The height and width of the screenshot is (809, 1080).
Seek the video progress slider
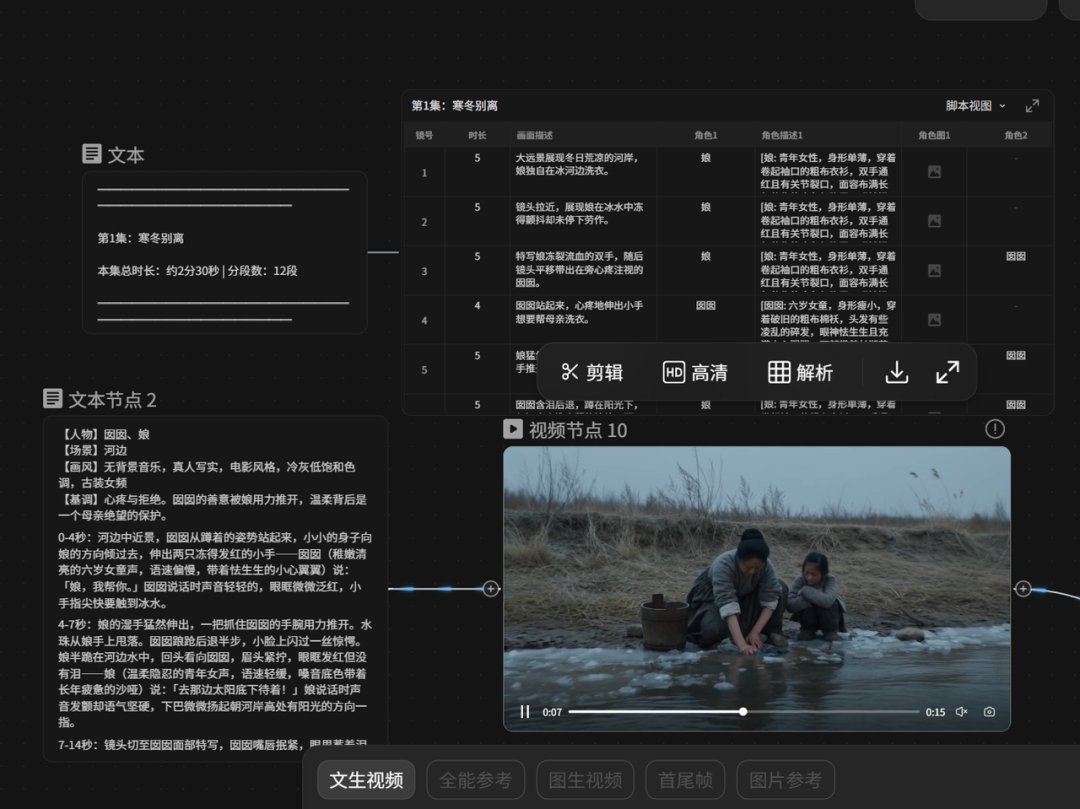(744, 711)
